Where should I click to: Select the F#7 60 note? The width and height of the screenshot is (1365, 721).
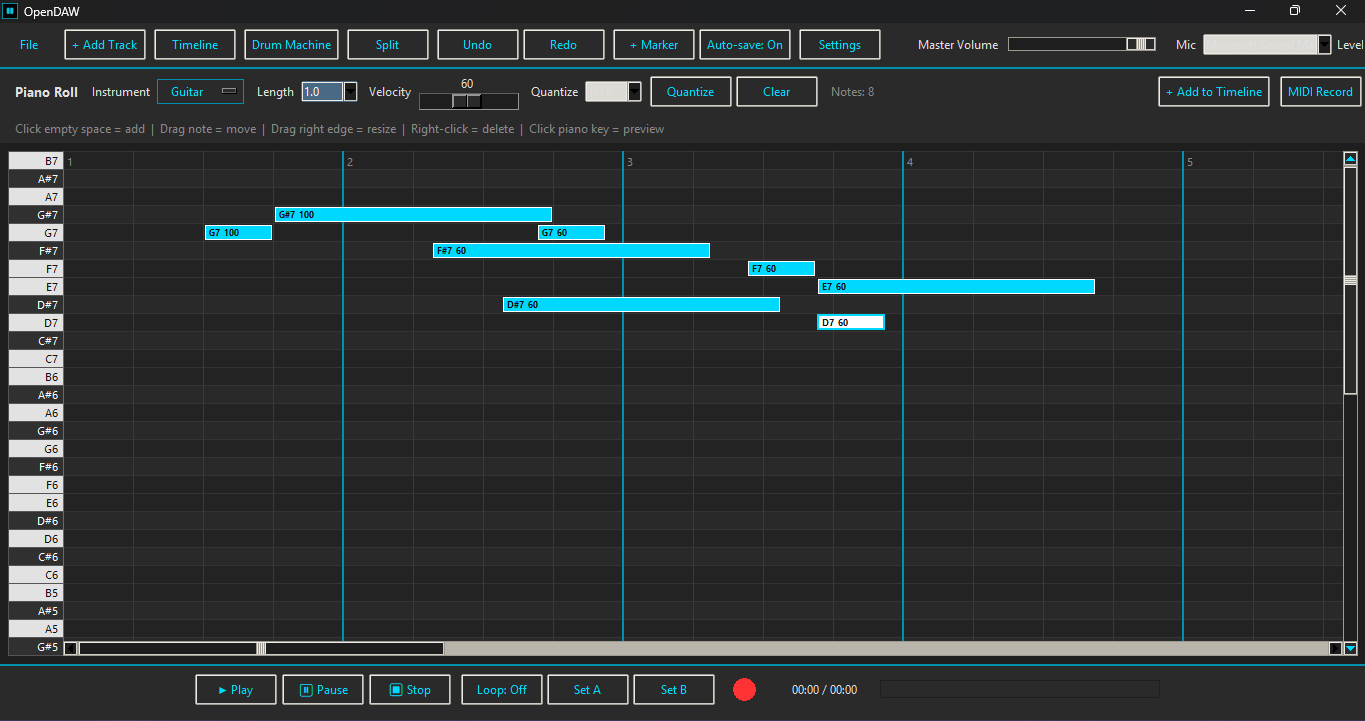click(x=571, y=250)
